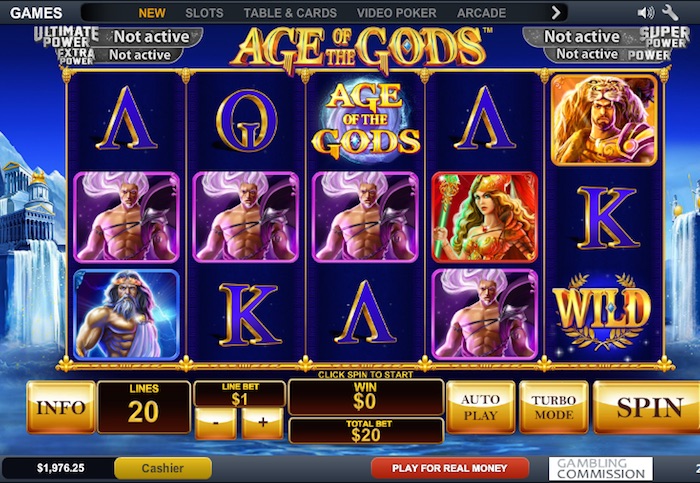Click the Zeus symbol with lightning on reel one
The width and height of the screenshot is (700, 483).
coord(126,314)
